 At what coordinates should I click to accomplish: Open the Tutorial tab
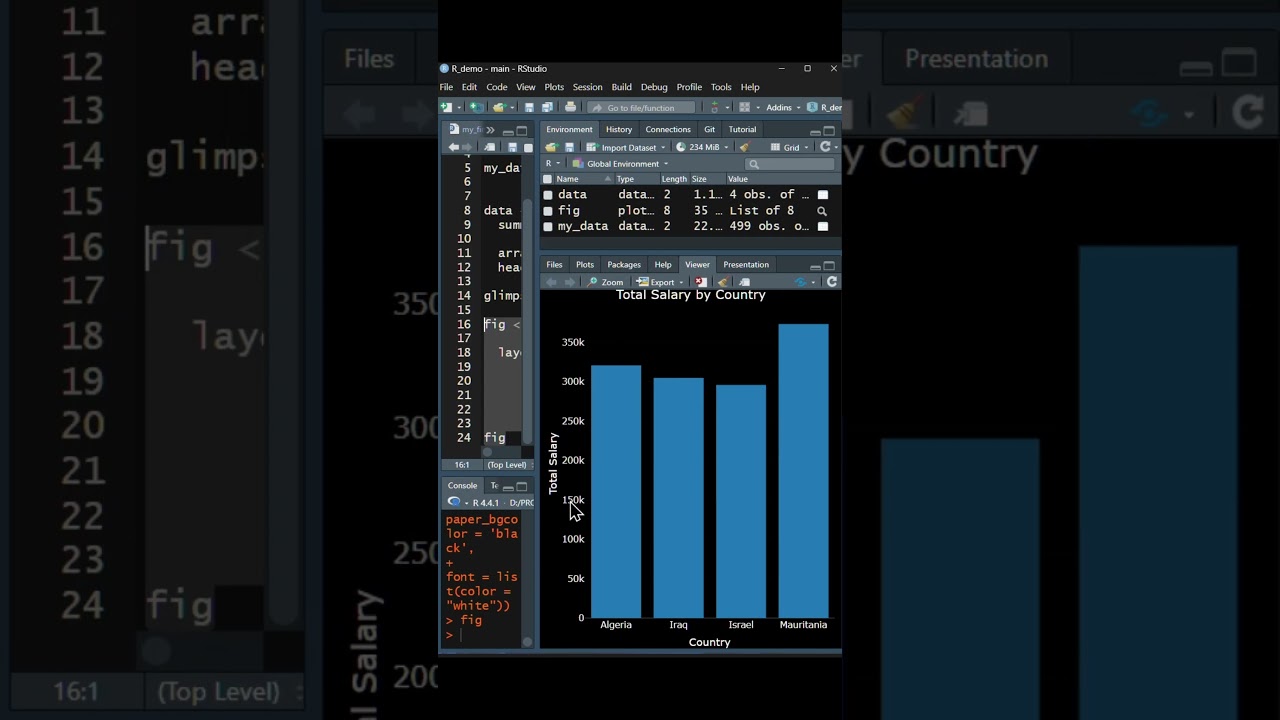(742, 129)
